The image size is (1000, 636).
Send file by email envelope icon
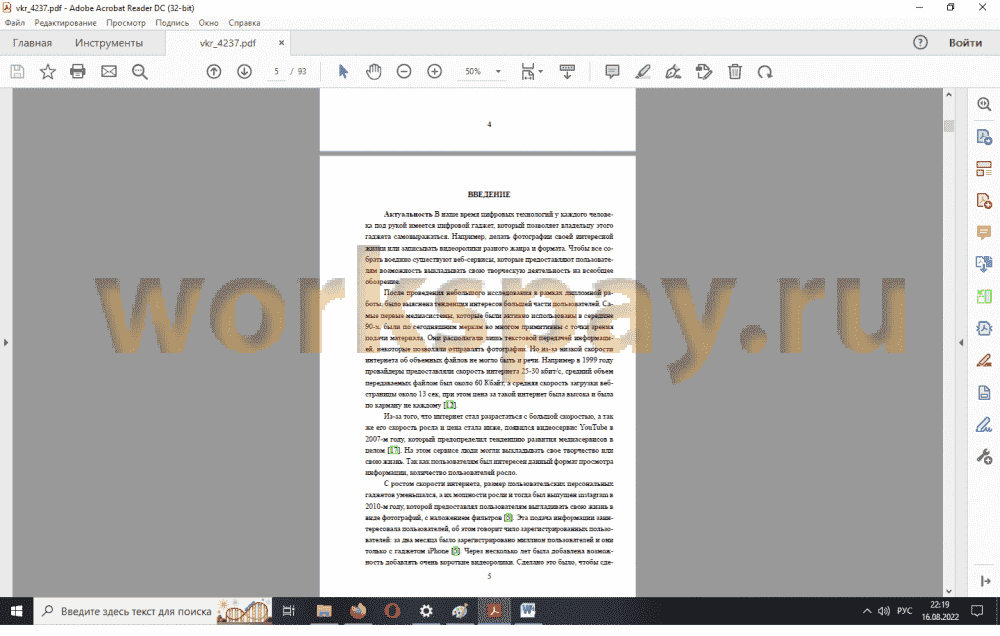109,71
